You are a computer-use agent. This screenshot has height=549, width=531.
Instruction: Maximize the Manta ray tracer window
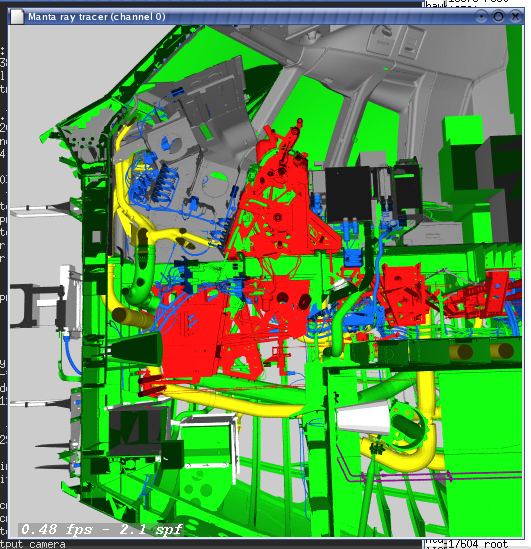(x=498, y=16)
